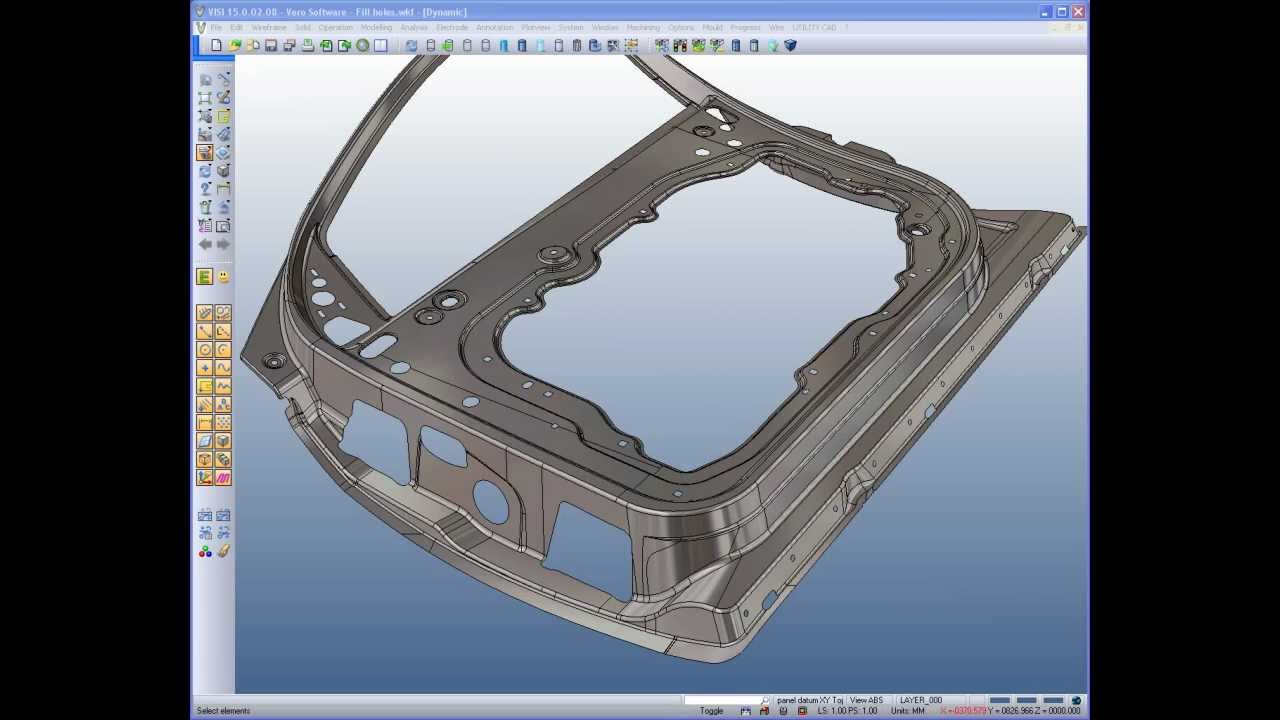Click the blue 3D cube icon ending top toolbar
Viewport: 1280px width, 720px height.
click(790, 45)
